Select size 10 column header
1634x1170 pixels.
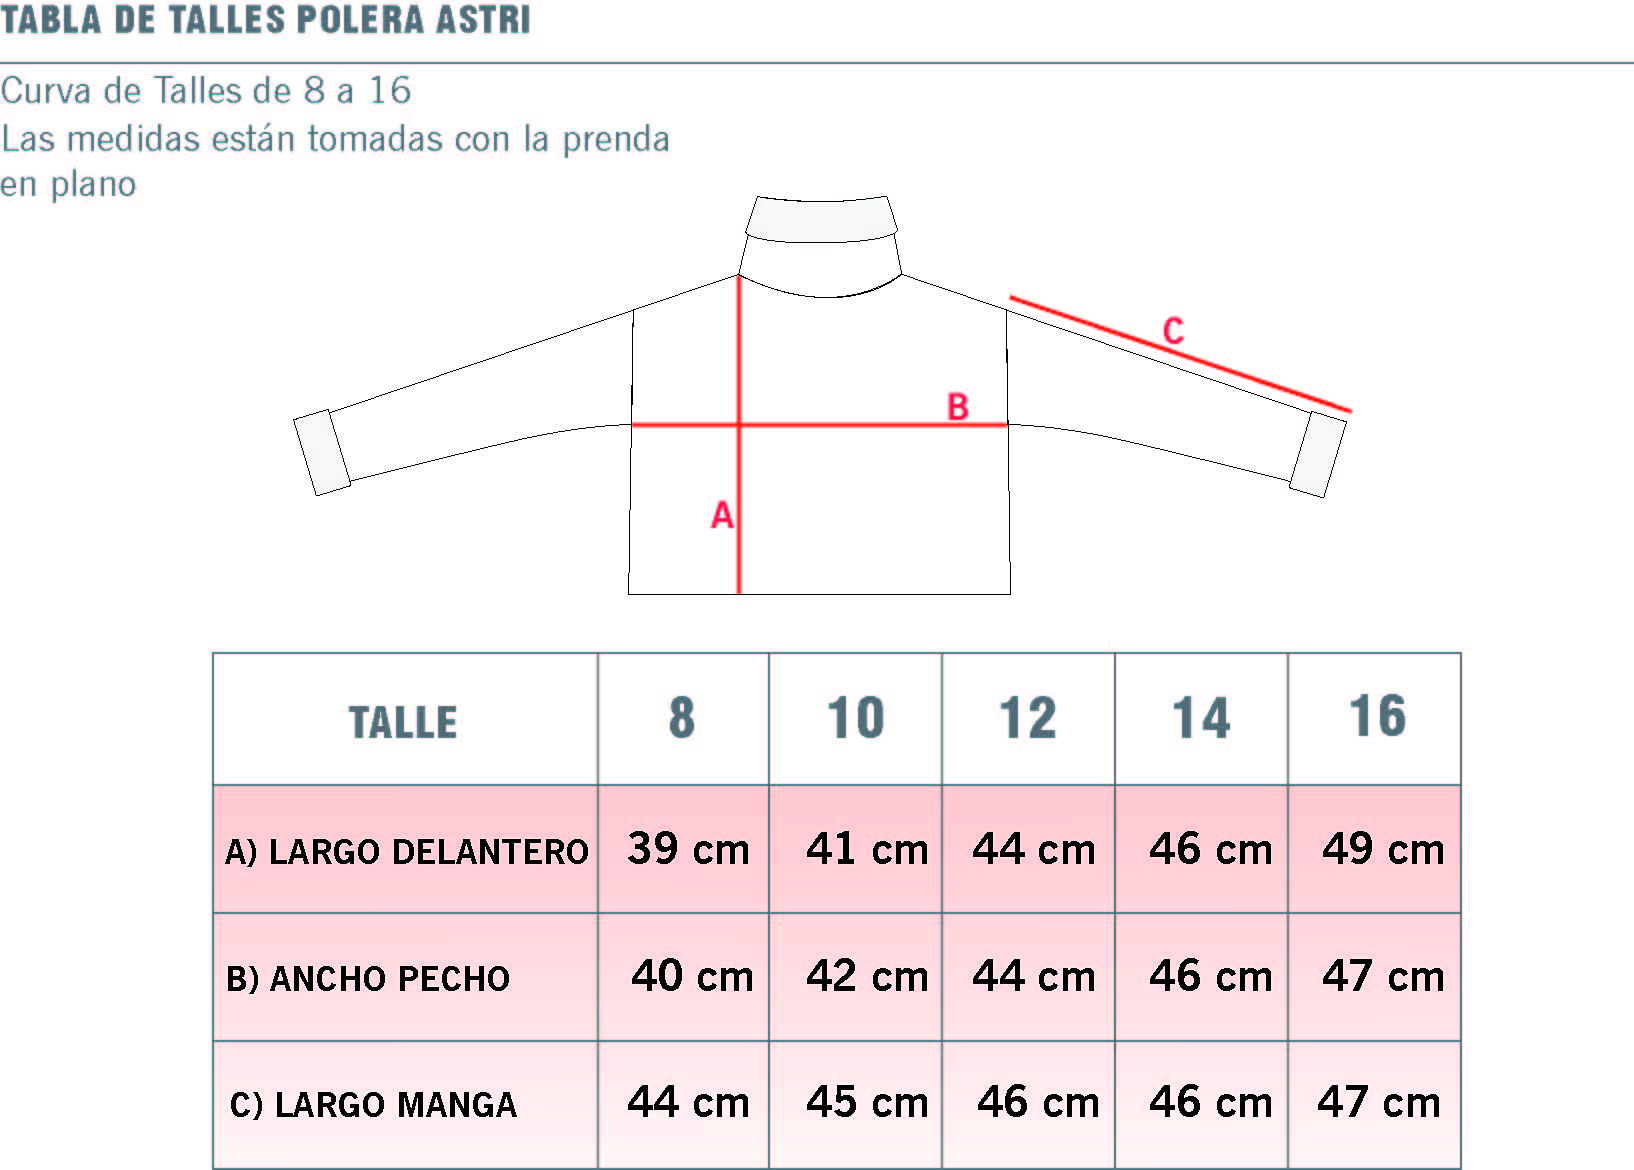856,719
